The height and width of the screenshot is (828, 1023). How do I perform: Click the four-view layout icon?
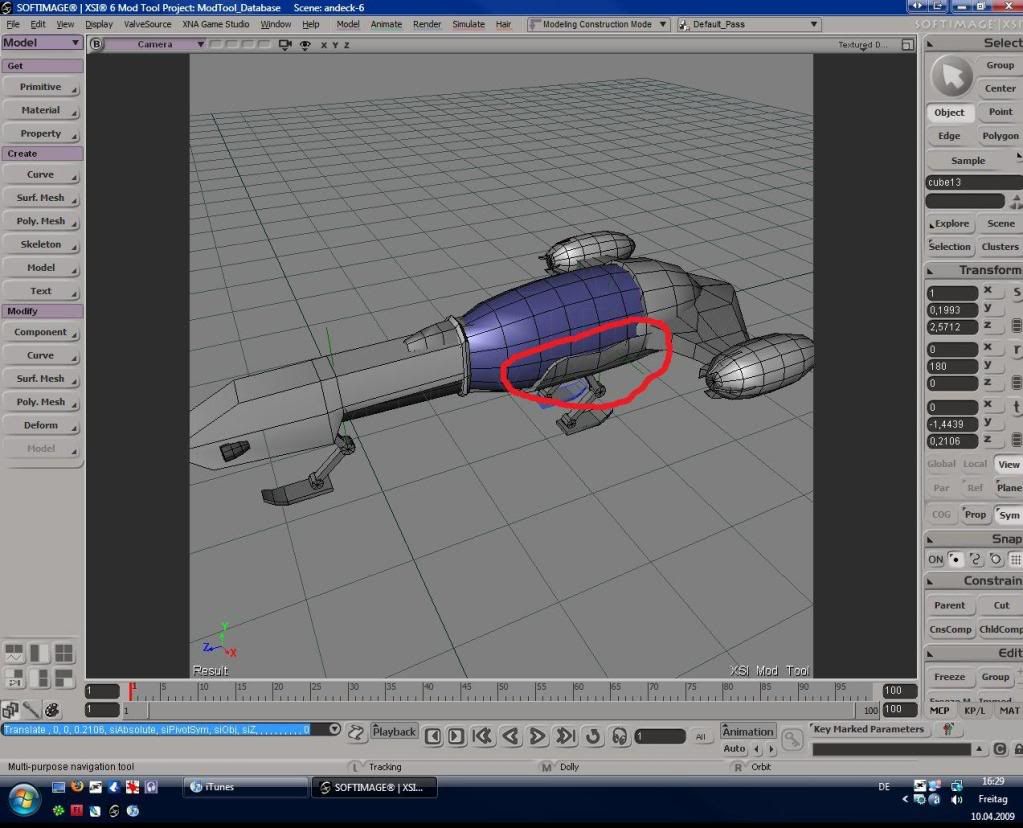(64, 653)
